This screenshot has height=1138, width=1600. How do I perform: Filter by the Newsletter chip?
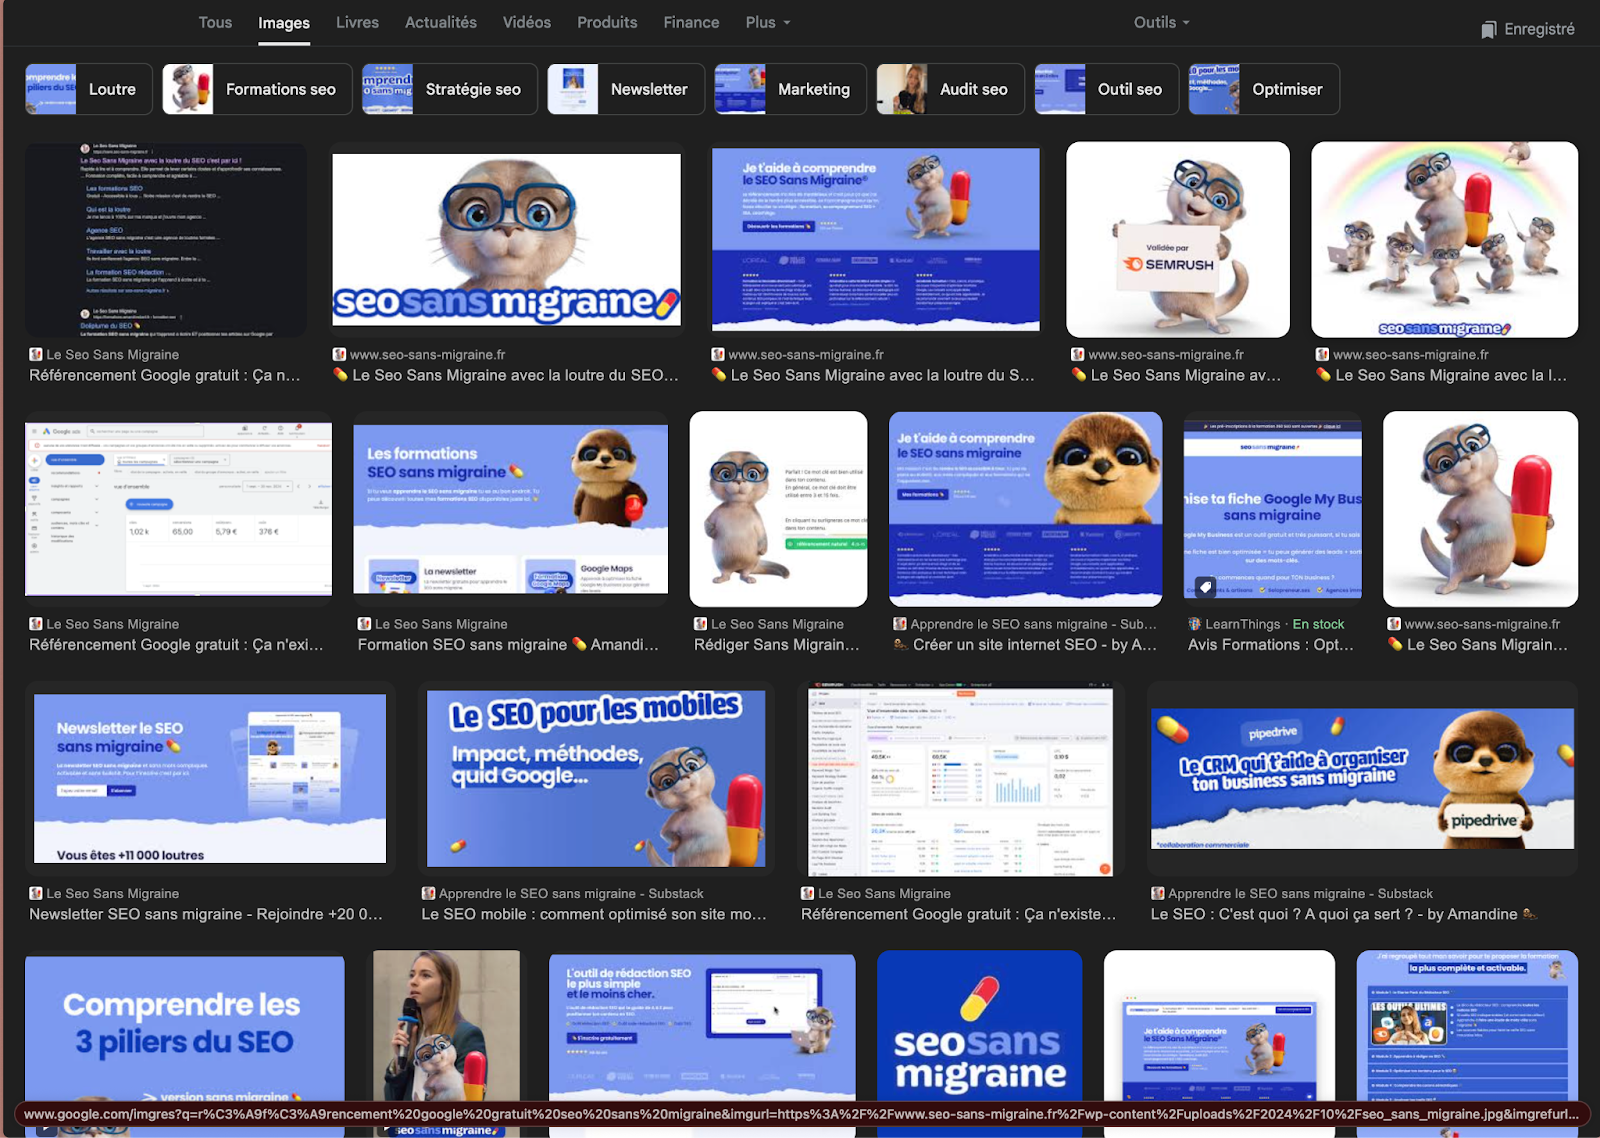click(626, 89)
